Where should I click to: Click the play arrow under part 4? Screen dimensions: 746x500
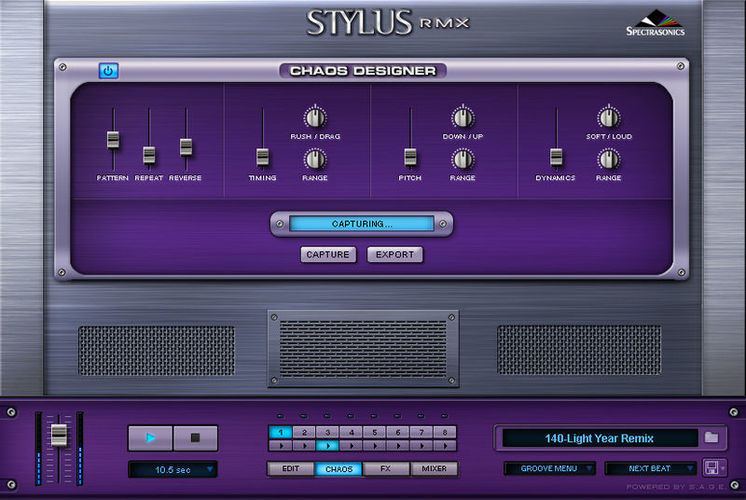point(352,446)
